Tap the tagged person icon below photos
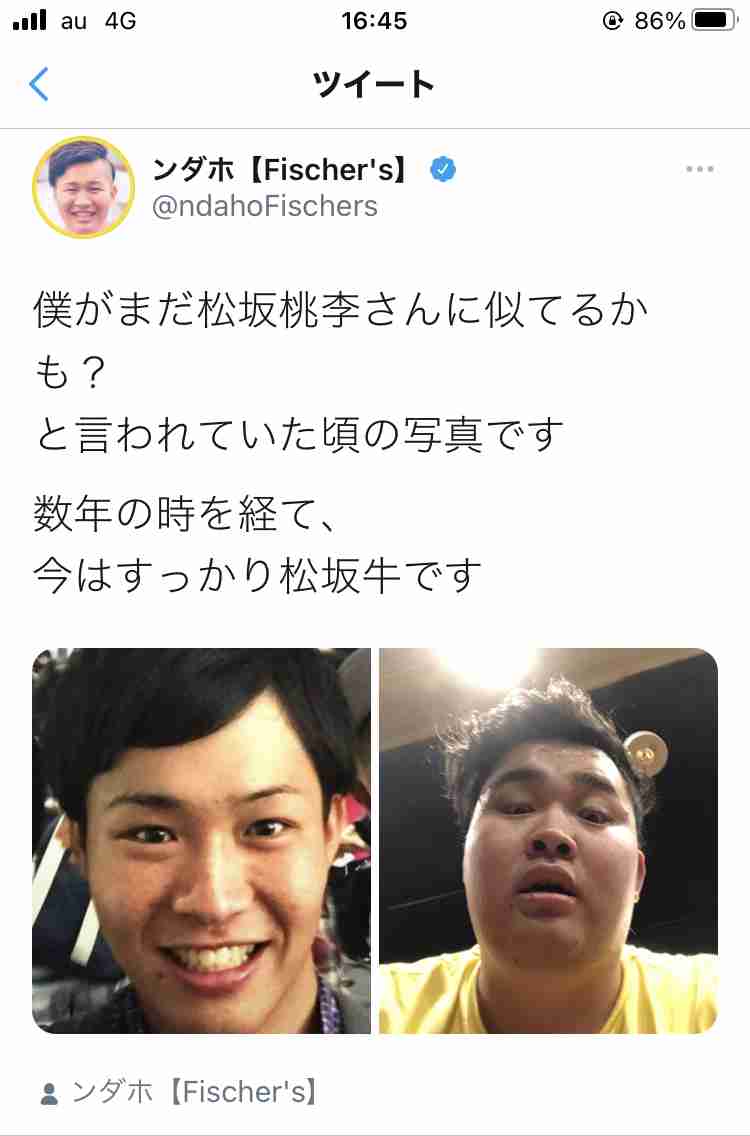Screen dimensions: 750x1136 [49, 1093]
